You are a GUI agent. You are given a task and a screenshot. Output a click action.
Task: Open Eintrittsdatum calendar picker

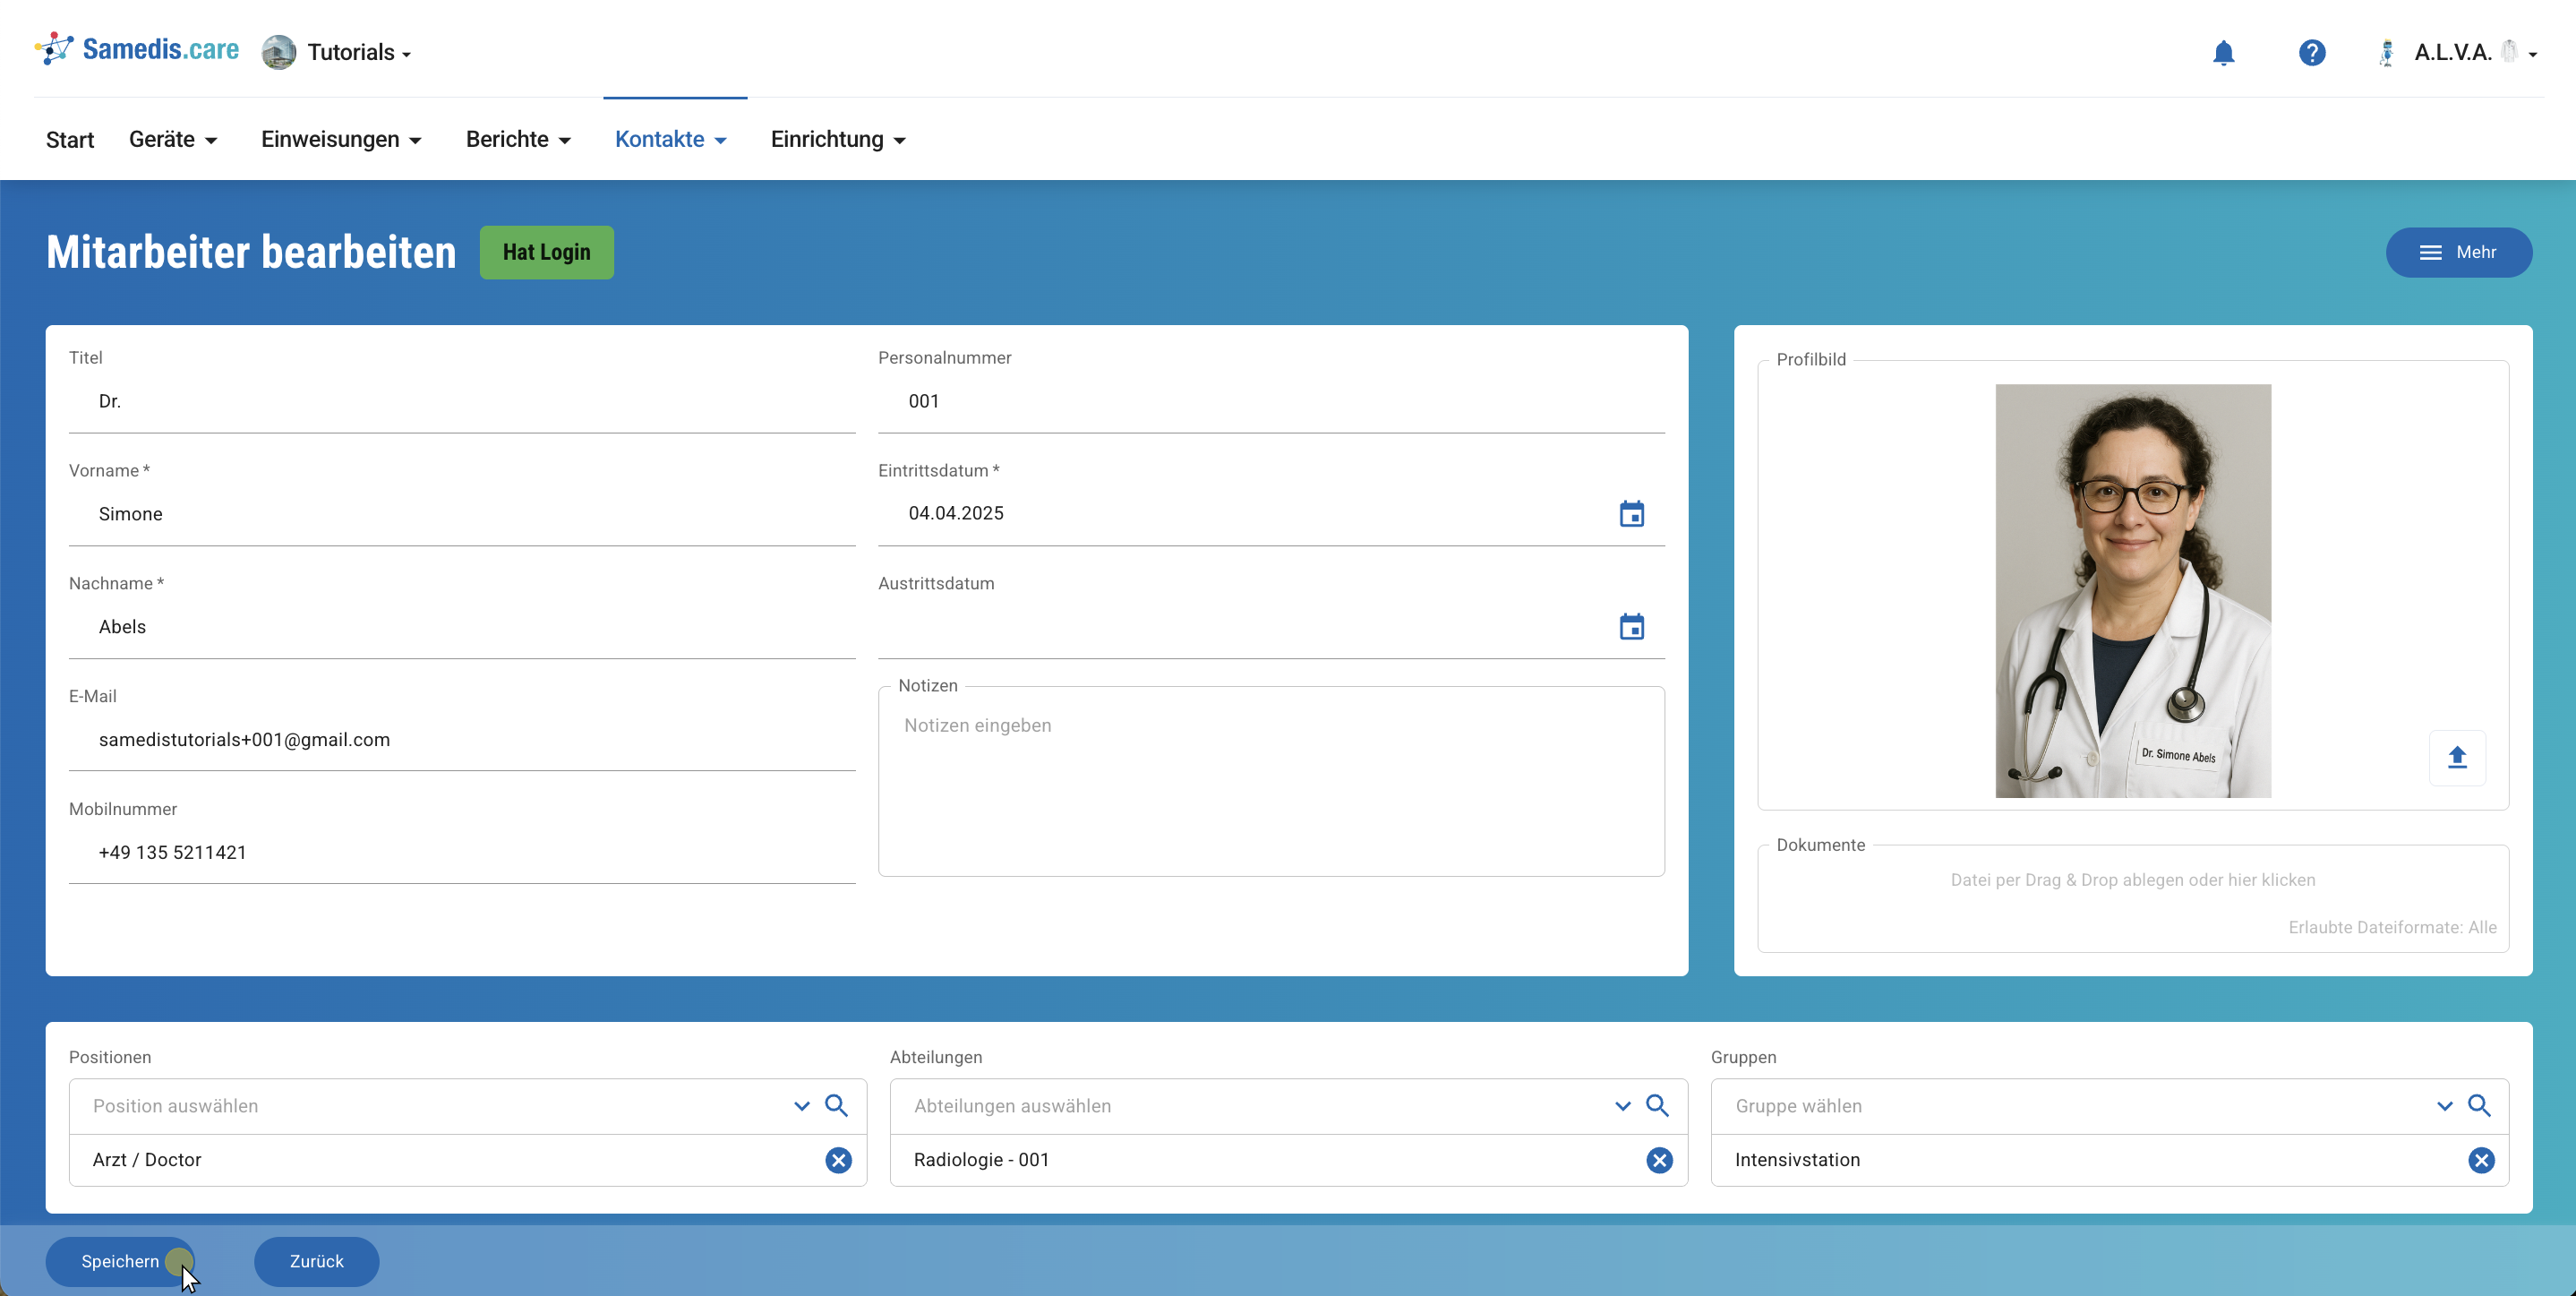click(x=1631, y=514)
